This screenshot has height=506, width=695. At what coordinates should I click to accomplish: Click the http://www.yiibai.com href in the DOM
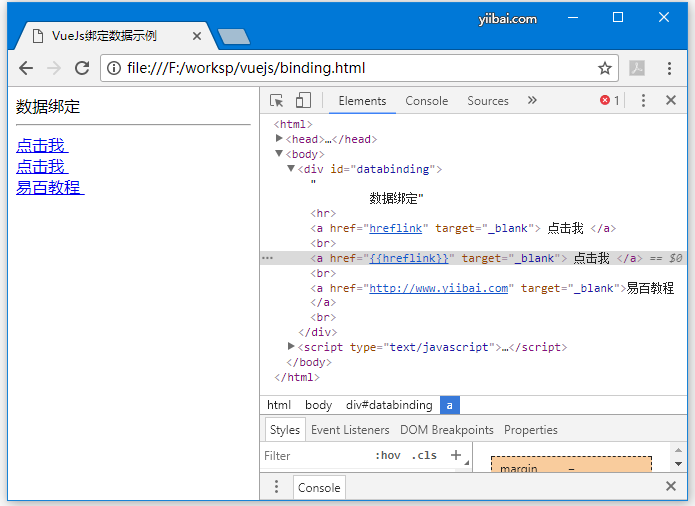tap(439, 288)
